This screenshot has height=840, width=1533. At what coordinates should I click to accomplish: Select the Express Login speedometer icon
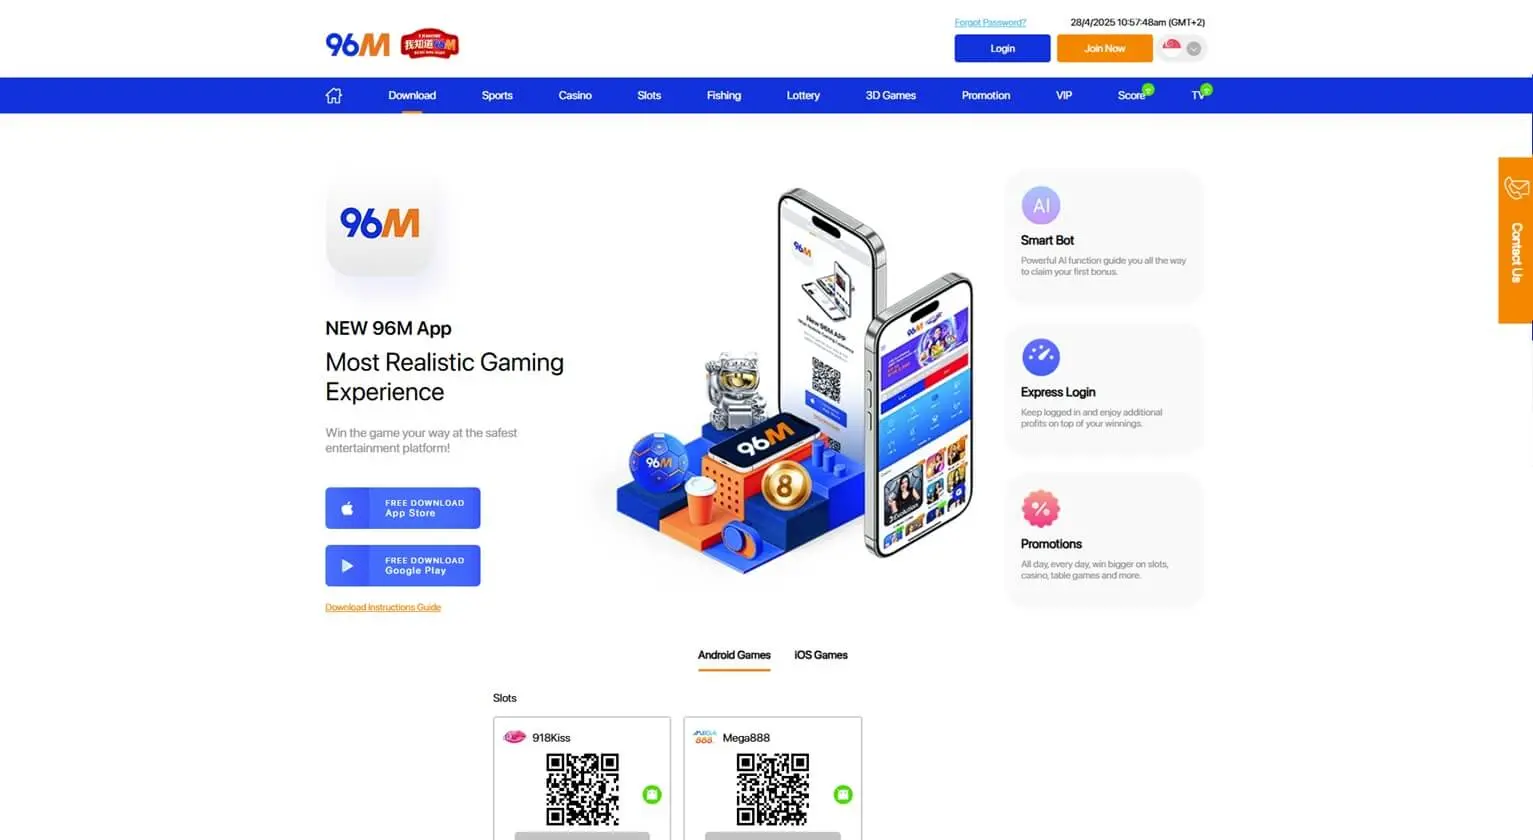point(1040,357)
